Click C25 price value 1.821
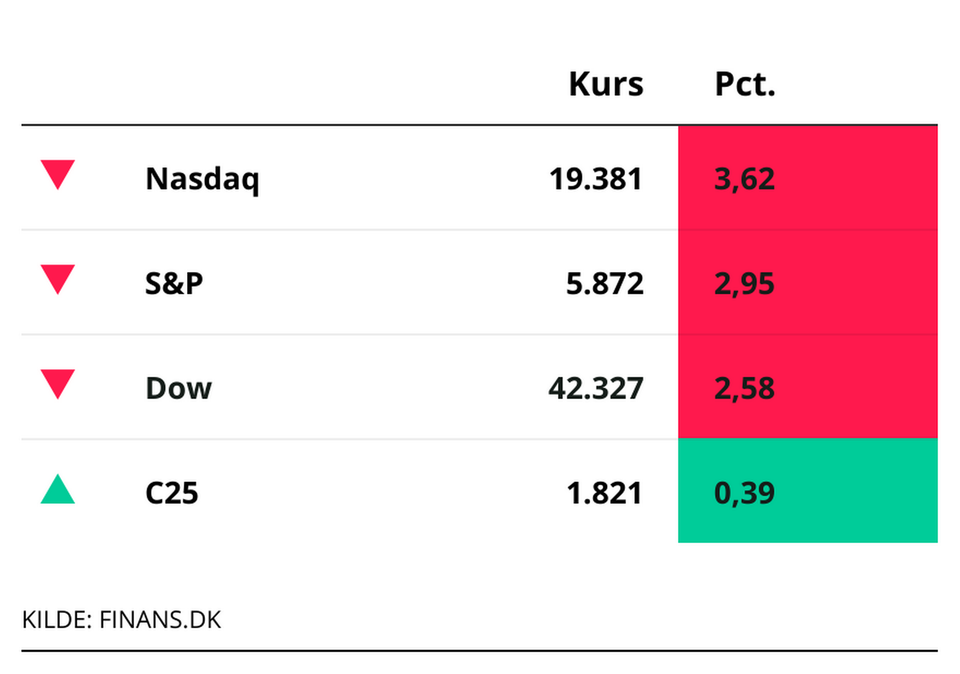The width and height of the screenshot is (960, 674). (603, 493)
